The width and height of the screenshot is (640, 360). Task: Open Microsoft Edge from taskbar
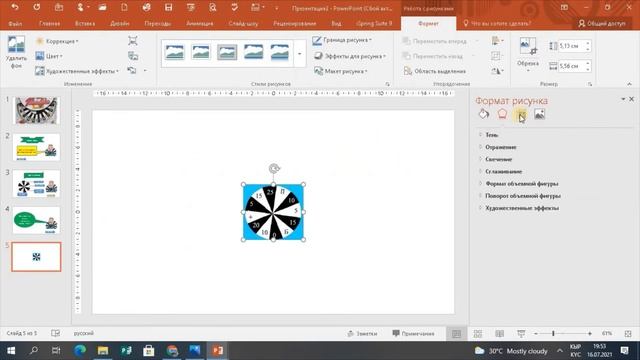pyautogui.click(x=80, y=351)
